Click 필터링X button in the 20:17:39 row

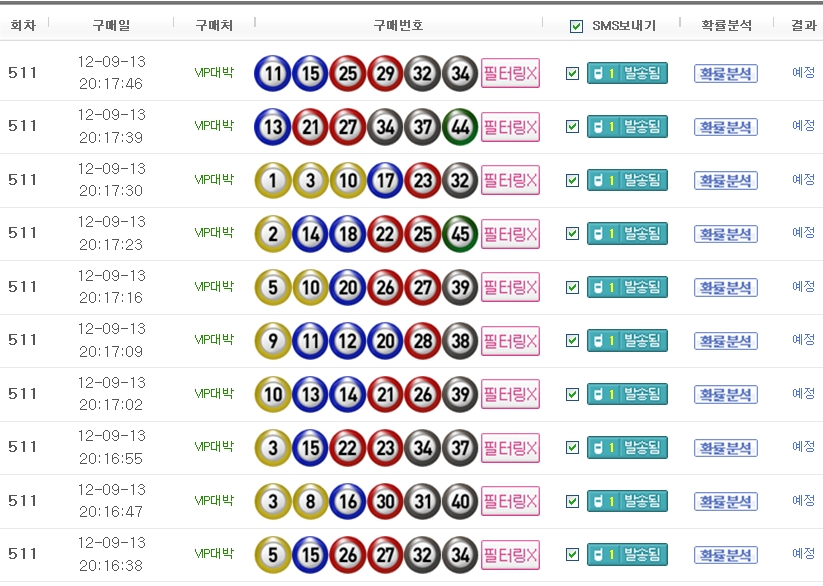[510, 127]
